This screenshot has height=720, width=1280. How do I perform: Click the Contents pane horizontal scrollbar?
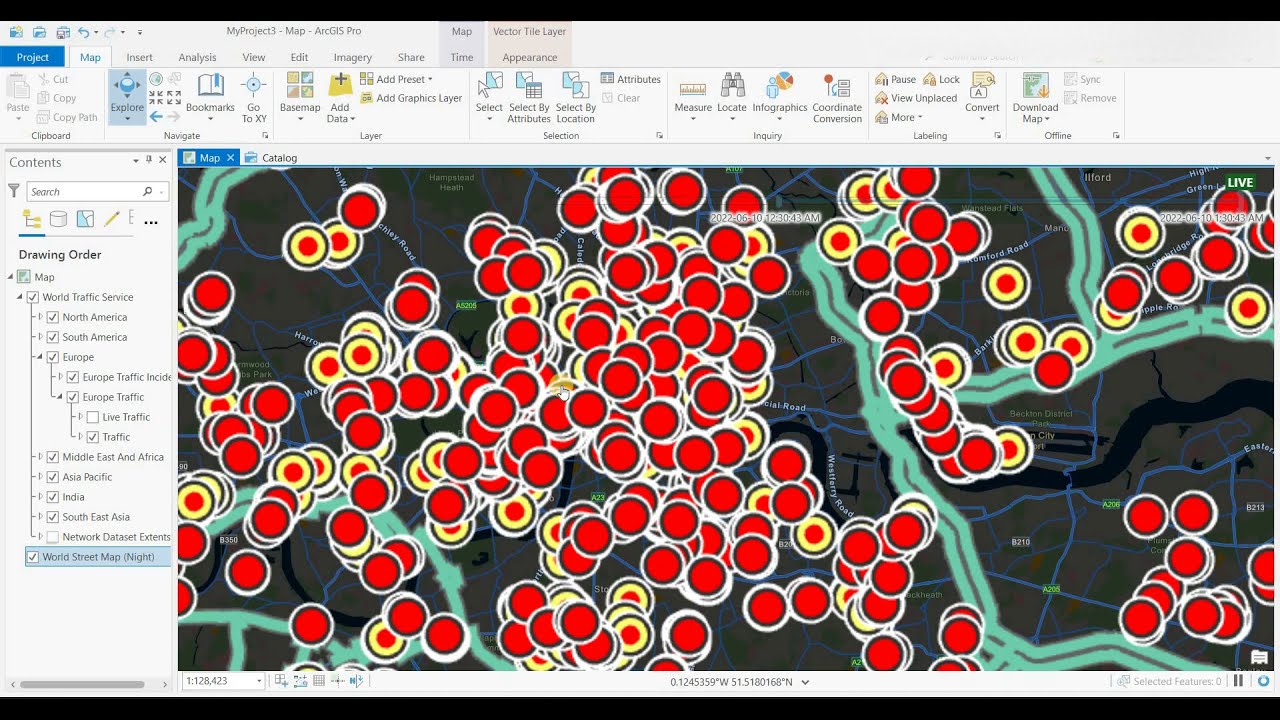83,685
